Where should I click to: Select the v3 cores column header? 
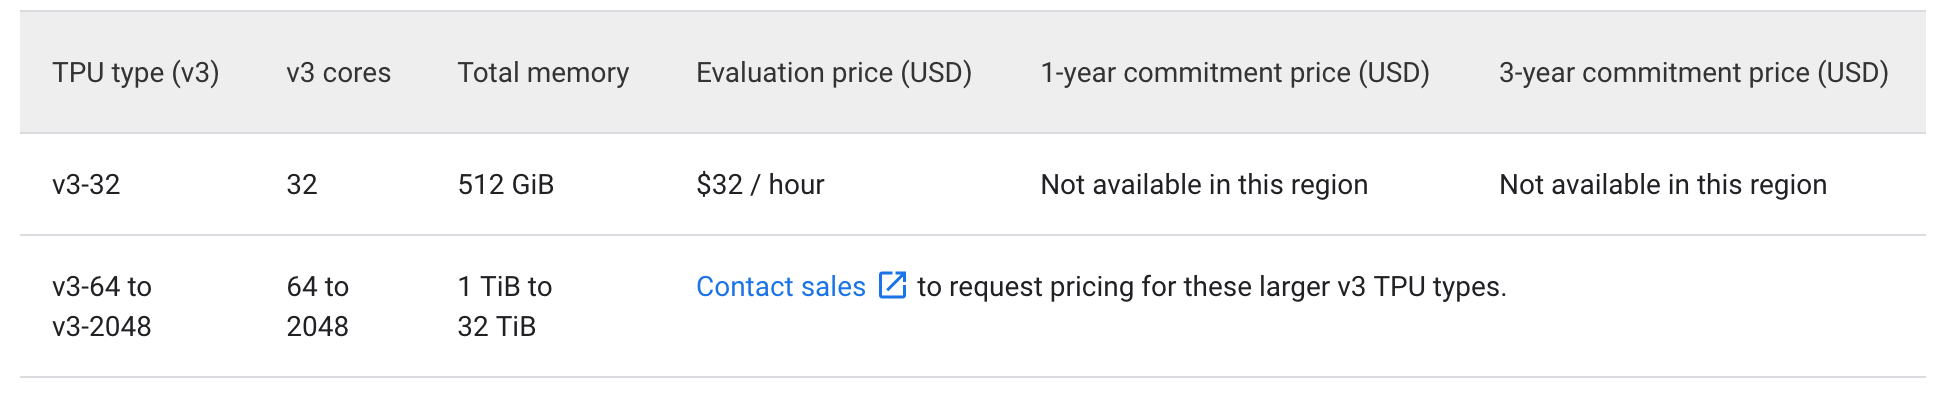(x=338, y=73)
